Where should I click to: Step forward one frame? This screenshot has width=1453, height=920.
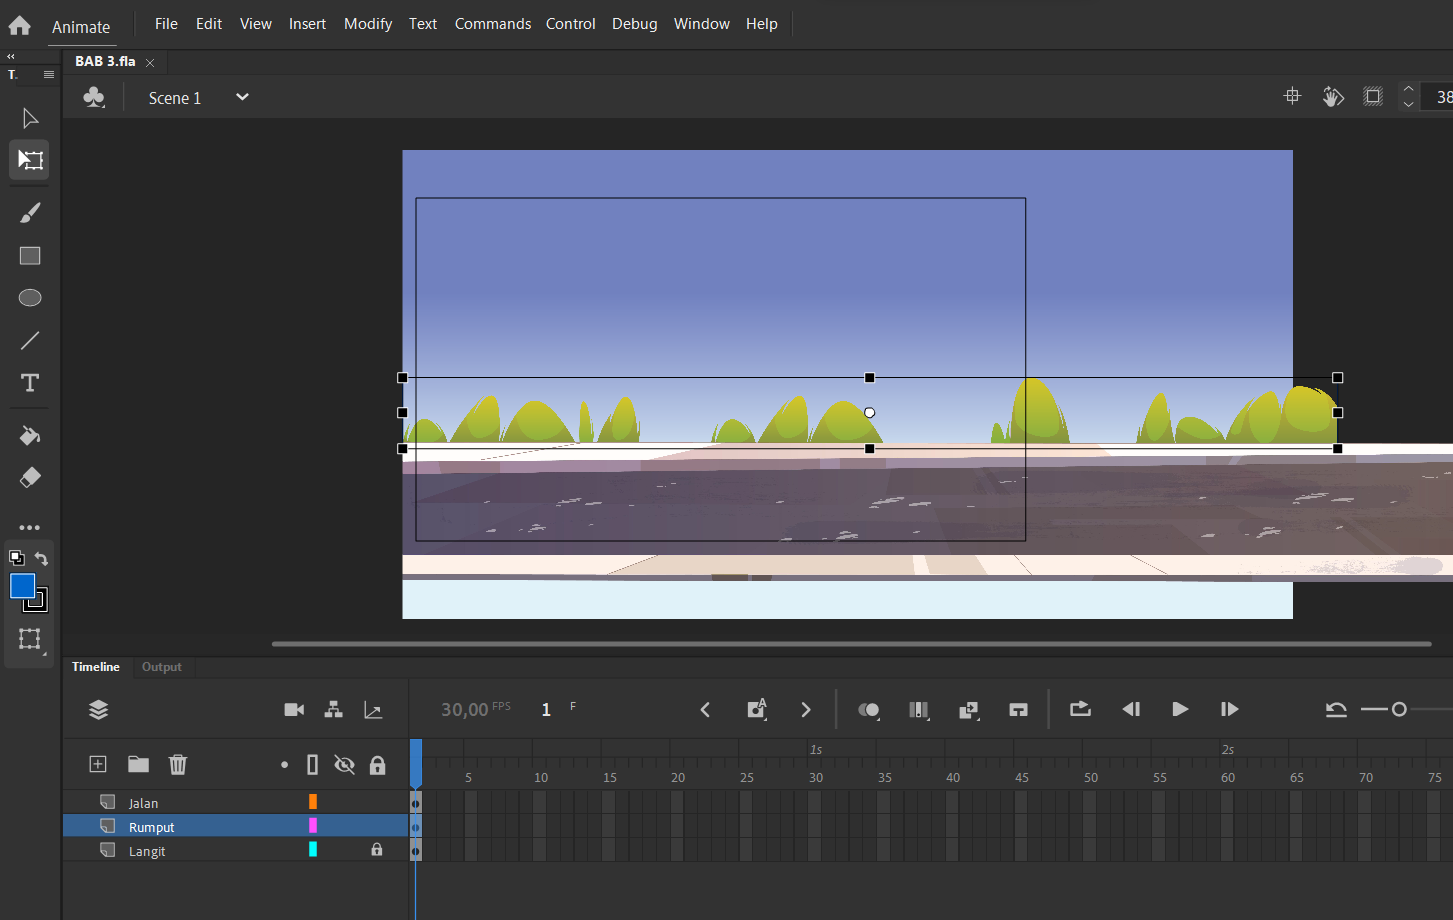[1230, 709]
